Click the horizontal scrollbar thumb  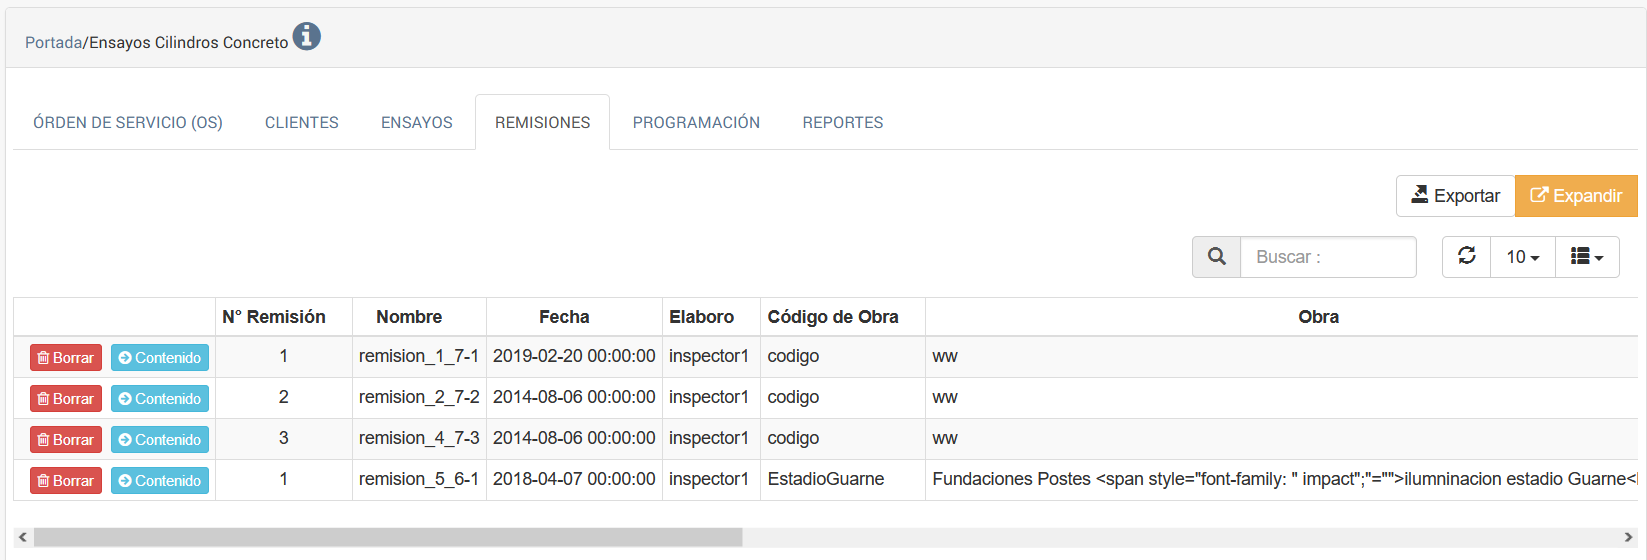(388, 537)
